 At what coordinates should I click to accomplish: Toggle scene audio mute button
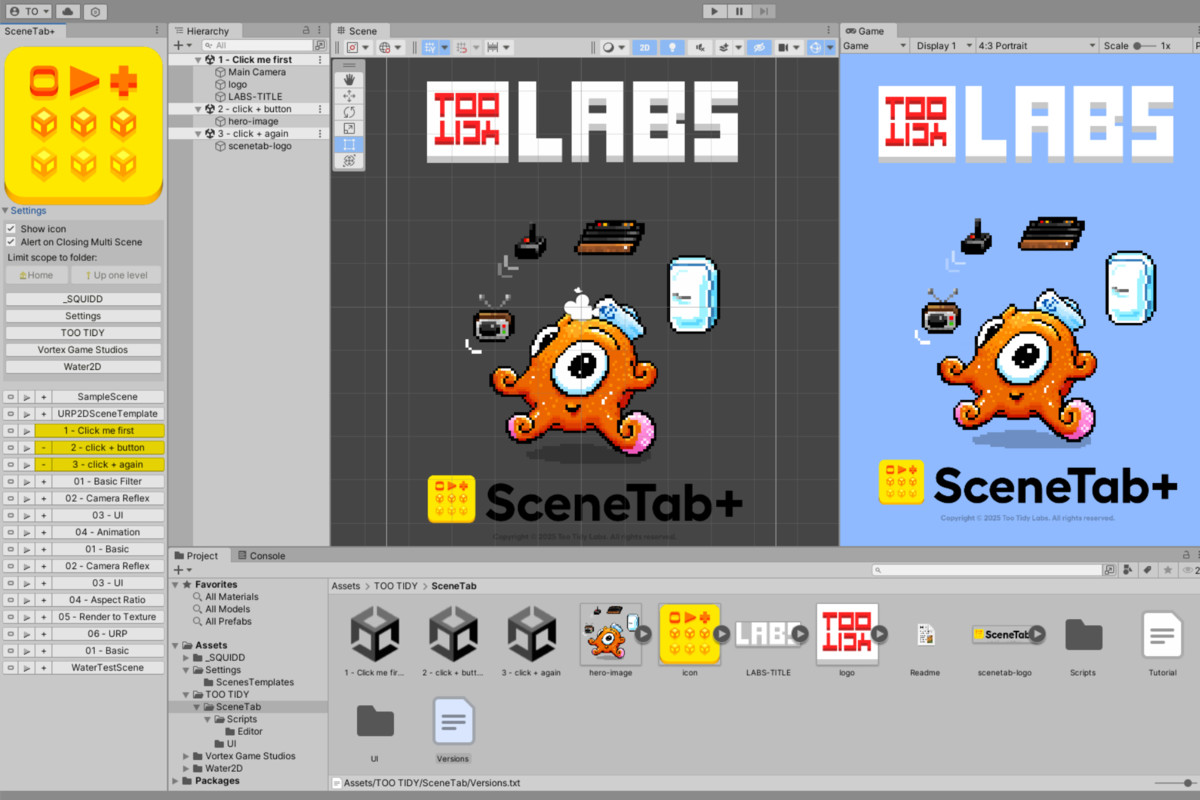pos(699,47)
